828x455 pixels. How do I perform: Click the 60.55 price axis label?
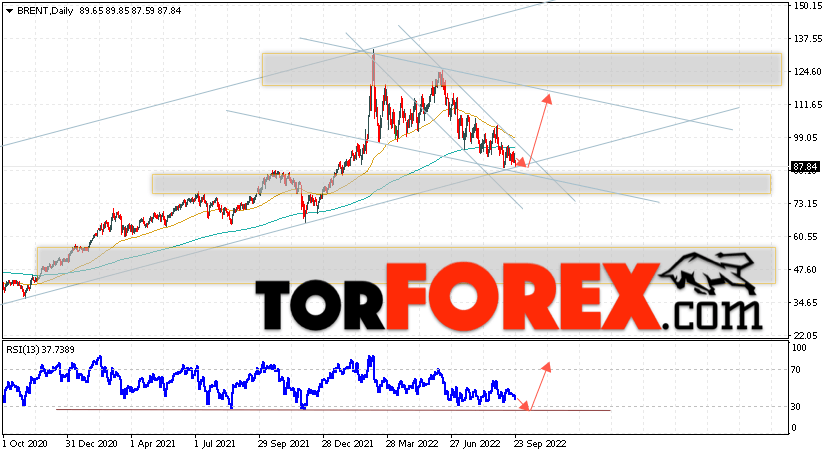806,236
